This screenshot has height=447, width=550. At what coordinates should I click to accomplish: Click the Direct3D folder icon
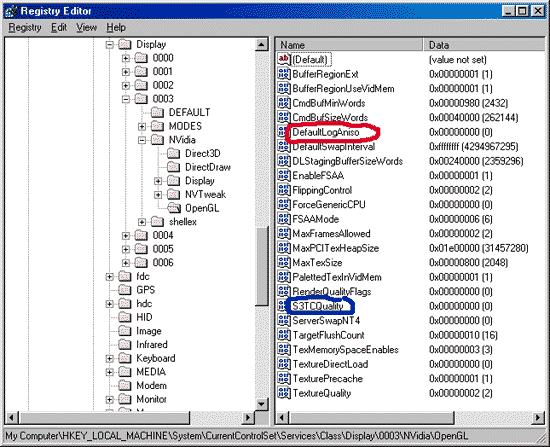[x=174, y=153]
